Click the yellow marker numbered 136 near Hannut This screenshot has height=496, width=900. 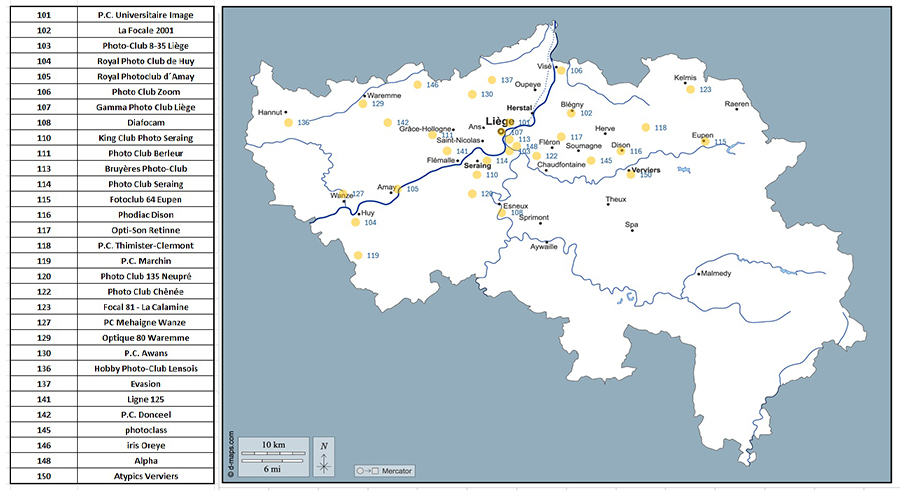(x=289, y=122)
